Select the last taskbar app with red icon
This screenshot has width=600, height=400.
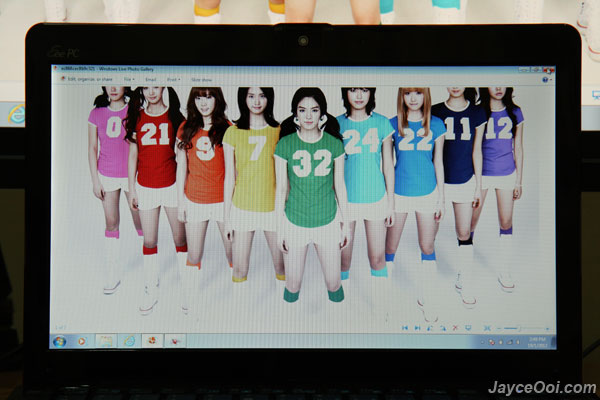(x=176, y=340)
